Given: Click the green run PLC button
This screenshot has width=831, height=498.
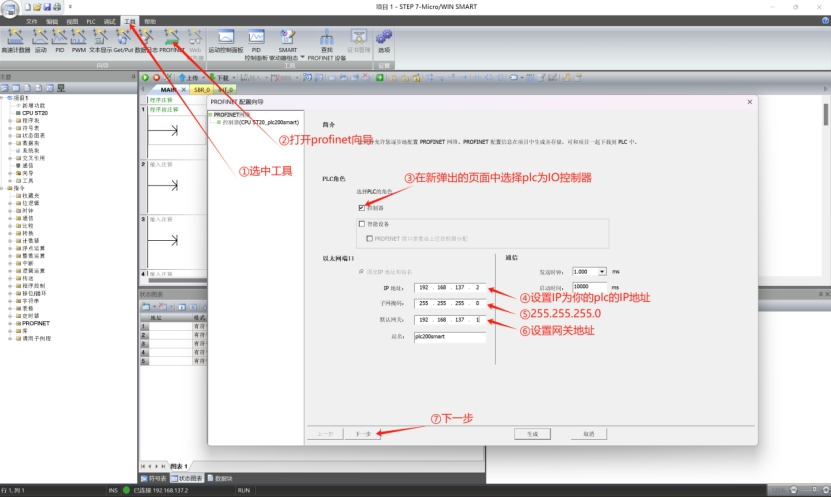Looking at the screenshot, I should point(145,77).
